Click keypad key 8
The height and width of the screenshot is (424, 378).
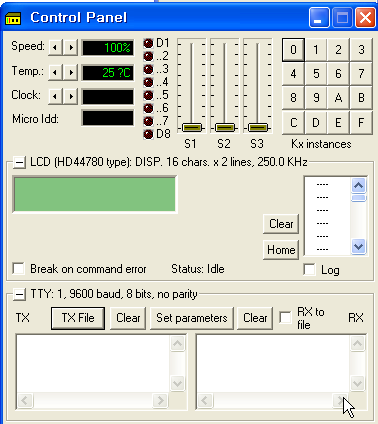tap(293, 98)
